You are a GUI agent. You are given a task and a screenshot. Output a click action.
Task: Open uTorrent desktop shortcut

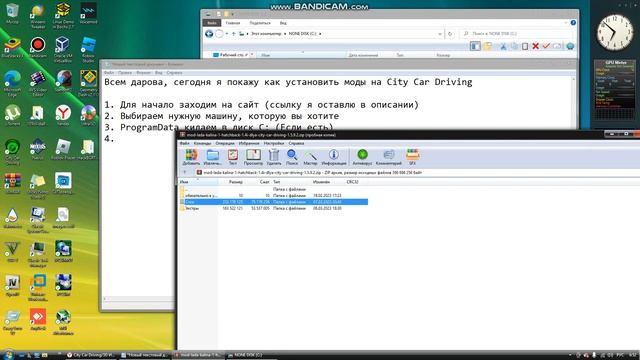(x=12, y=115)
